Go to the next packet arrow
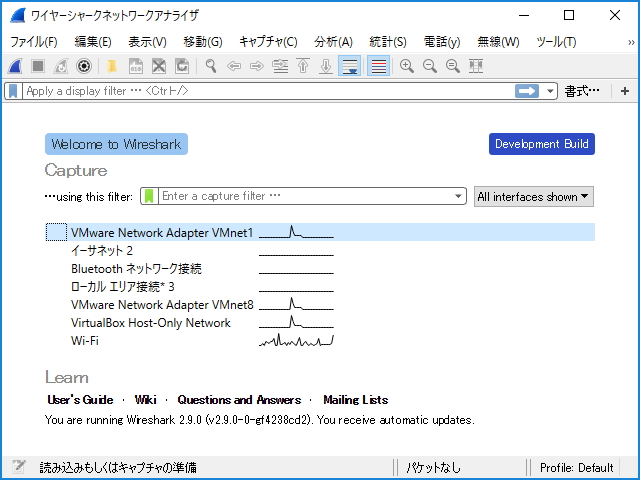640x480 pixels. click(257, 66)
